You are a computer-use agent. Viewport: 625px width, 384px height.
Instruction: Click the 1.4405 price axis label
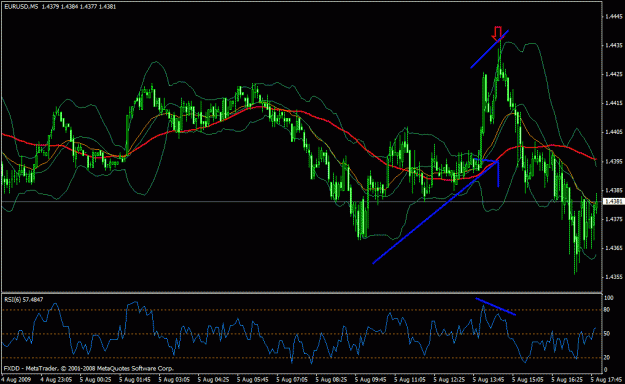[x=613, y=132]
